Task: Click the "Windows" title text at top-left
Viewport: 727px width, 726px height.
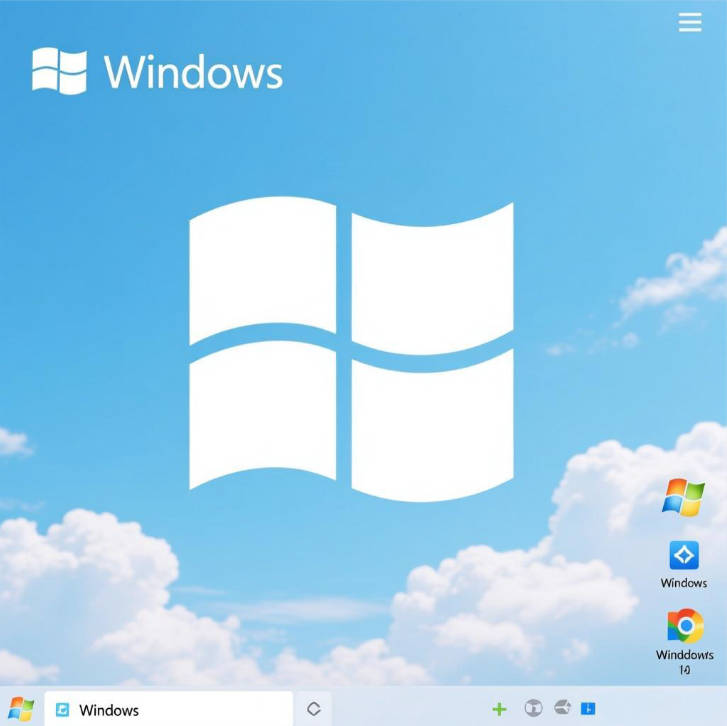Action: [x=193, y=72]
